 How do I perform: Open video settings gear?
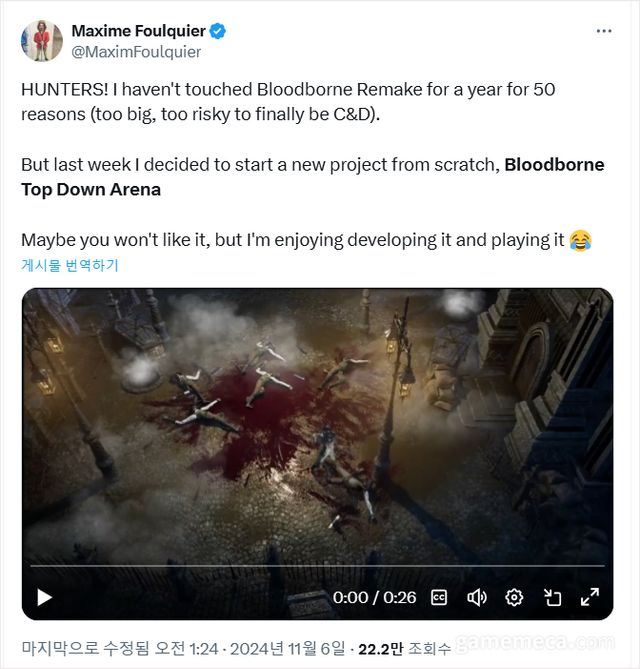(x=514, y=597)
